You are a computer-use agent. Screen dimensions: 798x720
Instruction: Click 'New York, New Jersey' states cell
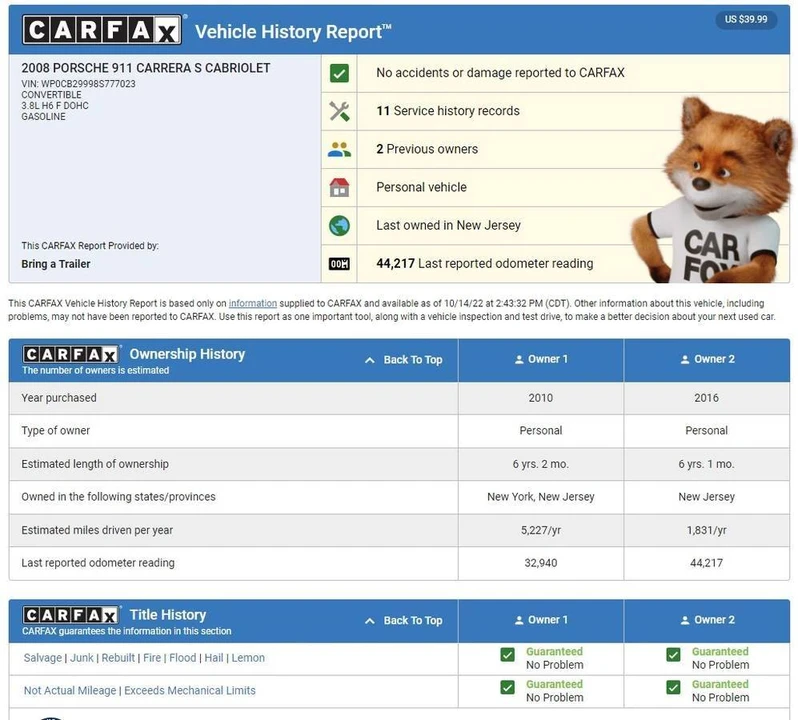pyautogui.click(x=540, y=497)
